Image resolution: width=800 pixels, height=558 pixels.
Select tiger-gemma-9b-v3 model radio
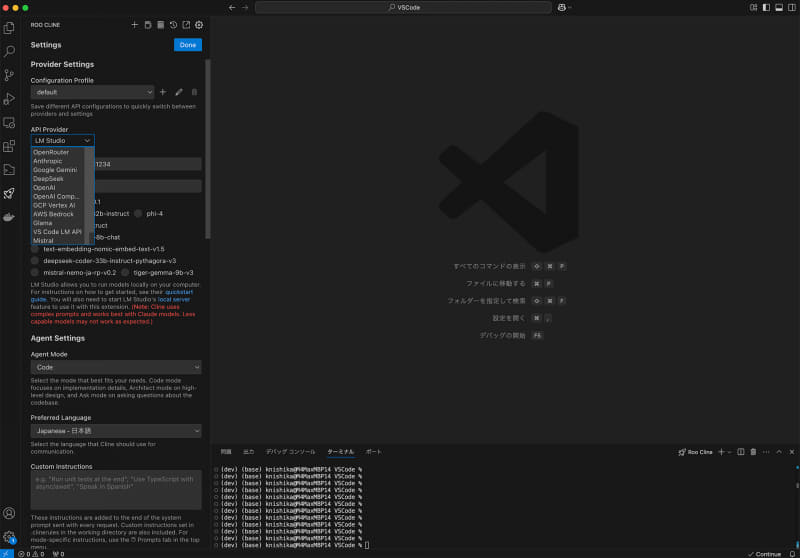click(x=125, y=272)
